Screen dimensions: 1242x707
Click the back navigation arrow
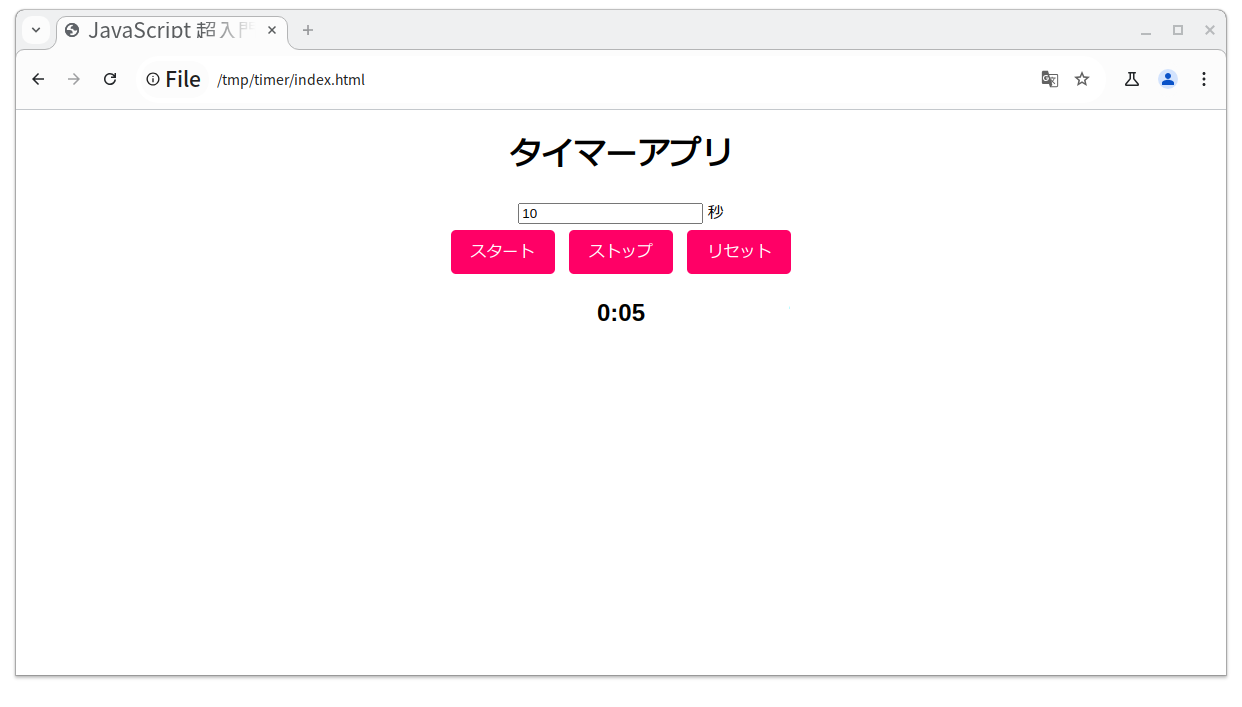click(37, 78)
